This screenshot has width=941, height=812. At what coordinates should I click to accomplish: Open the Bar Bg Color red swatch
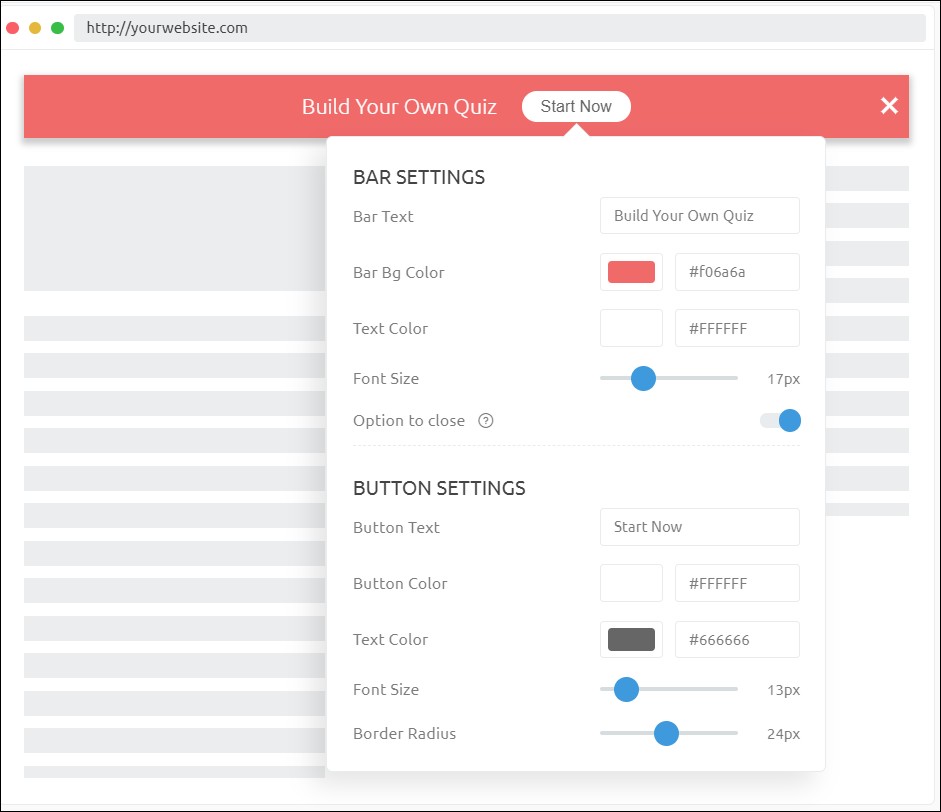click(x=631, y=272)
